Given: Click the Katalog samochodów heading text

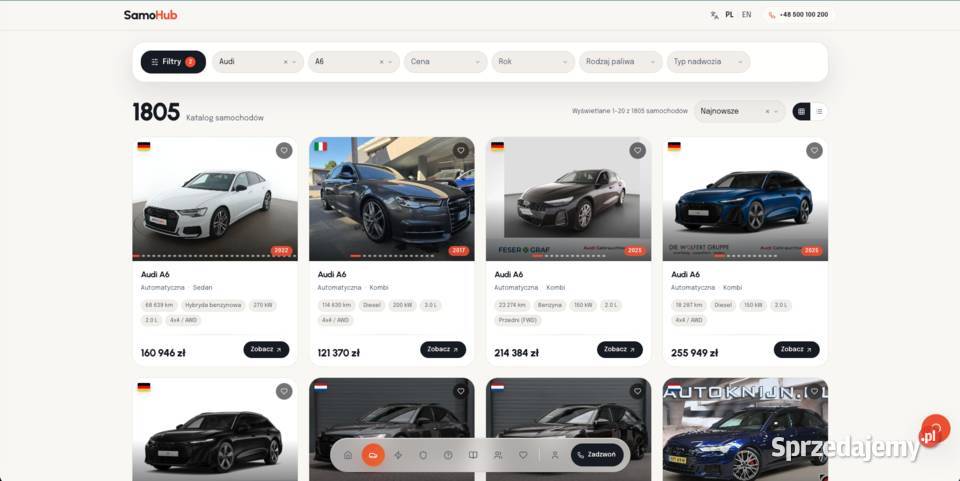Looking at the screenshot, I should click(x=225, y=117).
